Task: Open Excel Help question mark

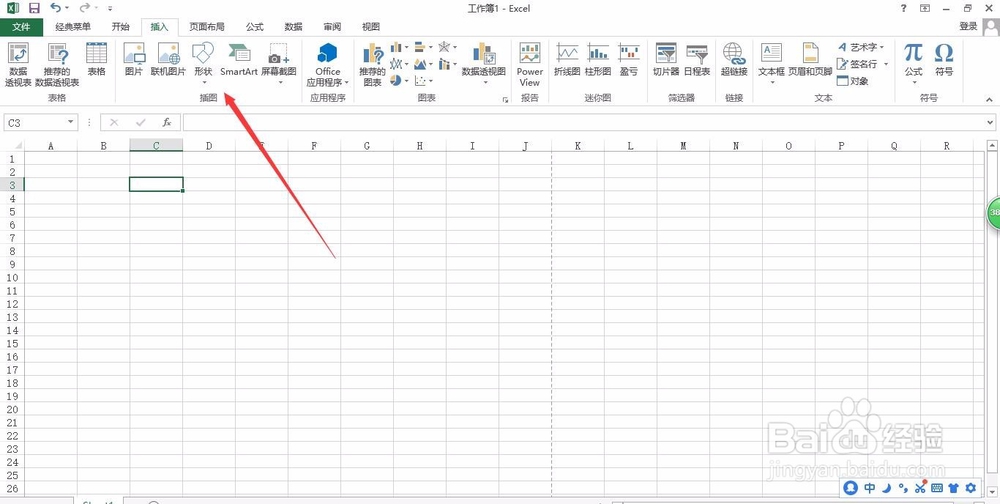Action: point(903,8)
